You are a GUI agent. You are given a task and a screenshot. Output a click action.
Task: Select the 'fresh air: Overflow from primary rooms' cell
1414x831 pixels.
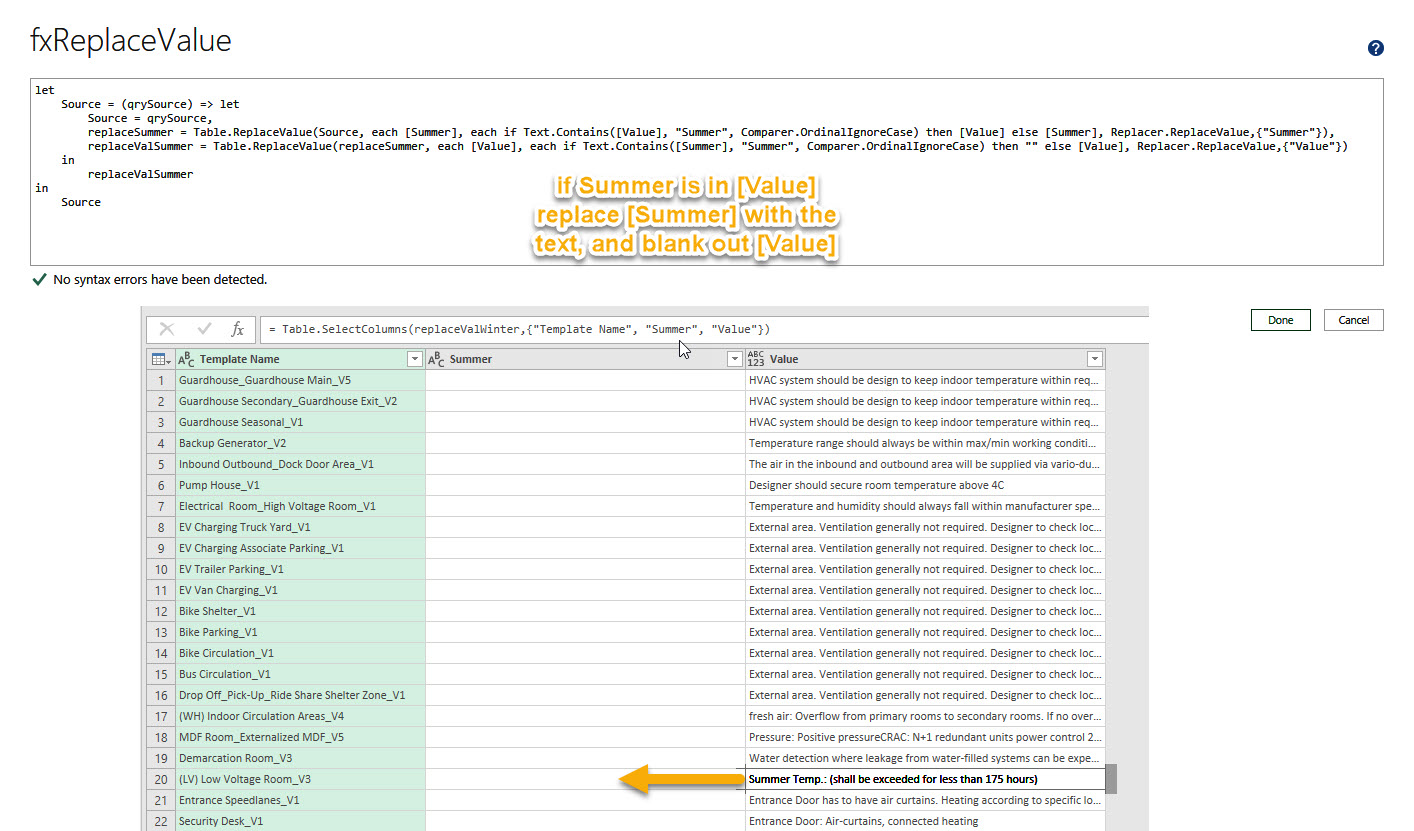(x=925, y=716)
